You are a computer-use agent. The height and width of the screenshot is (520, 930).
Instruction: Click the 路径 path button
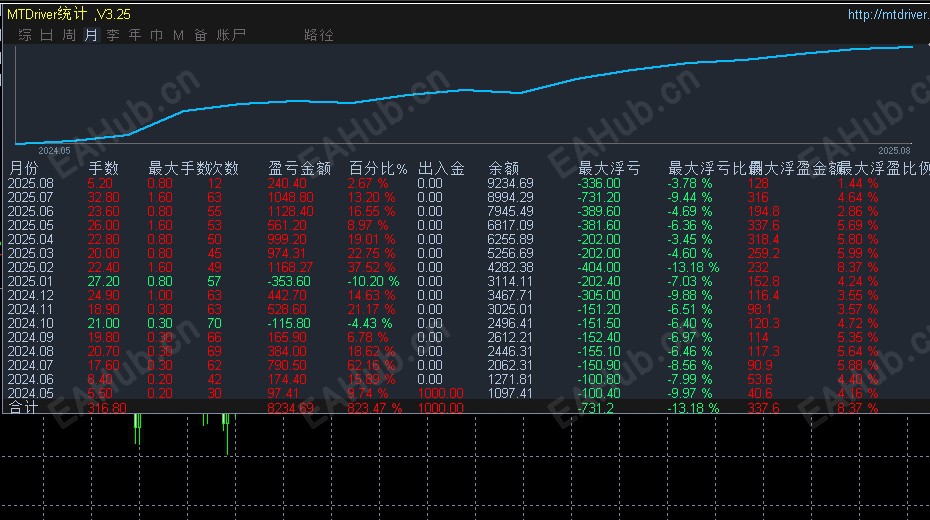319,35
